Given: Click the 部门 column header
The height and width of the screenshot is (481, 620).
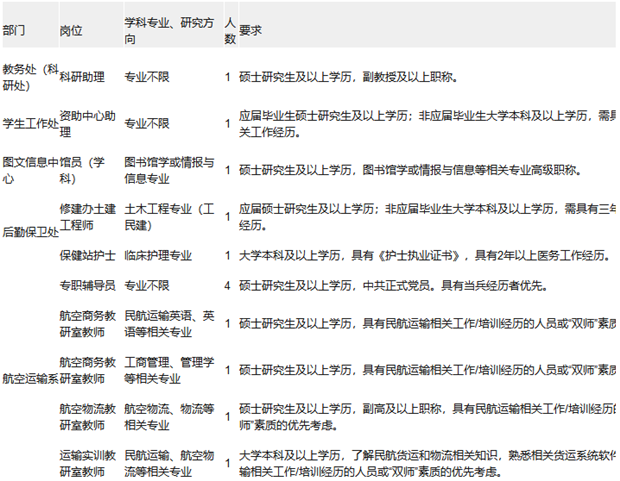Looking at the screenshot, I should click(15, 31).
